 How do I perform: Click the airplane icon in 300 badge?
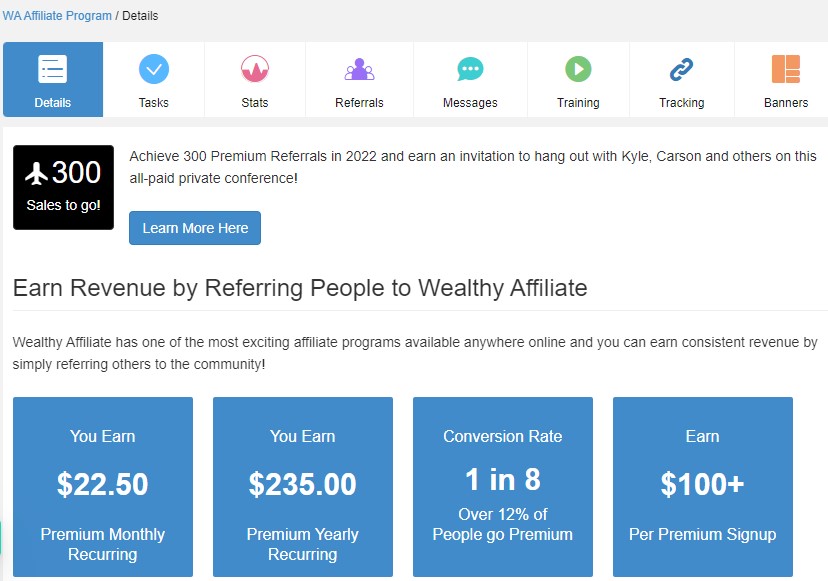pyautogui.click(x=36, y=173)
